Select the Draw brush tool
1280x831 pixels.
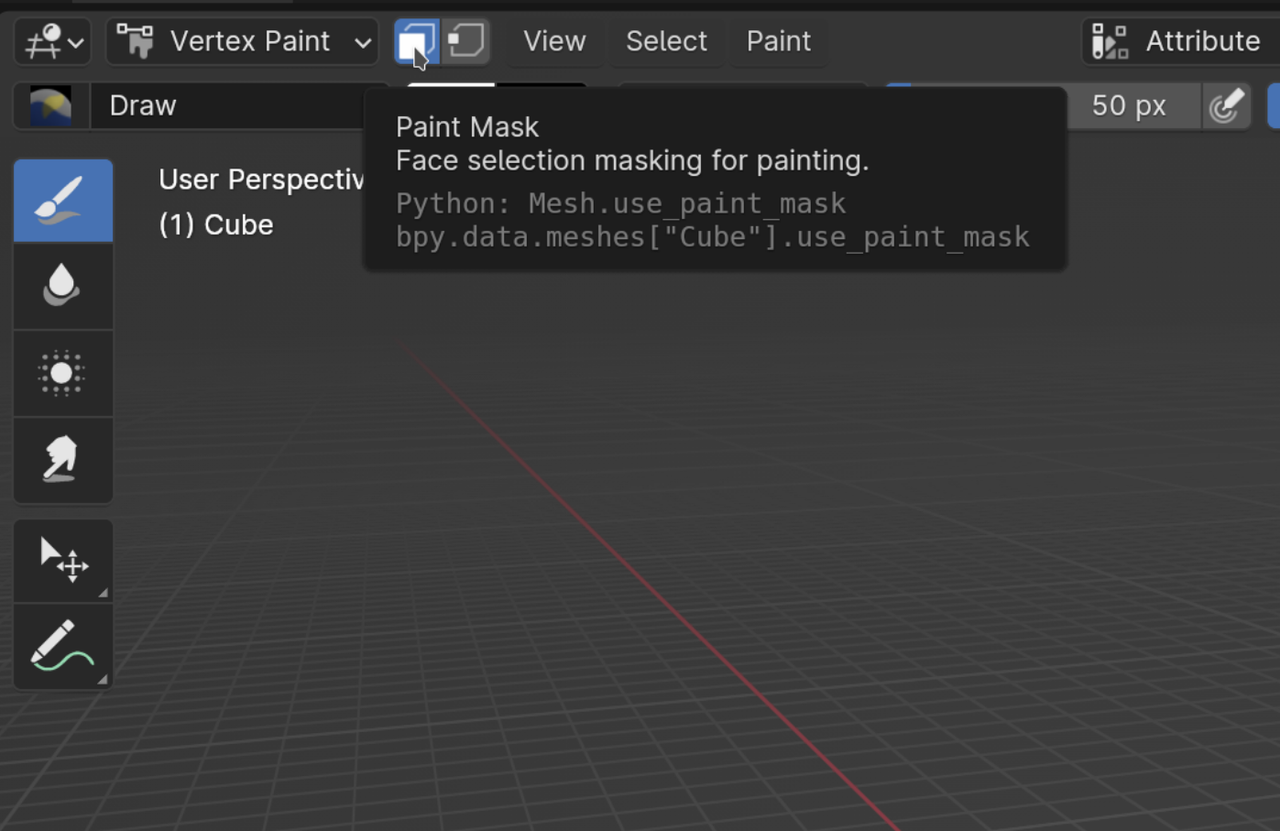(63, 200)
